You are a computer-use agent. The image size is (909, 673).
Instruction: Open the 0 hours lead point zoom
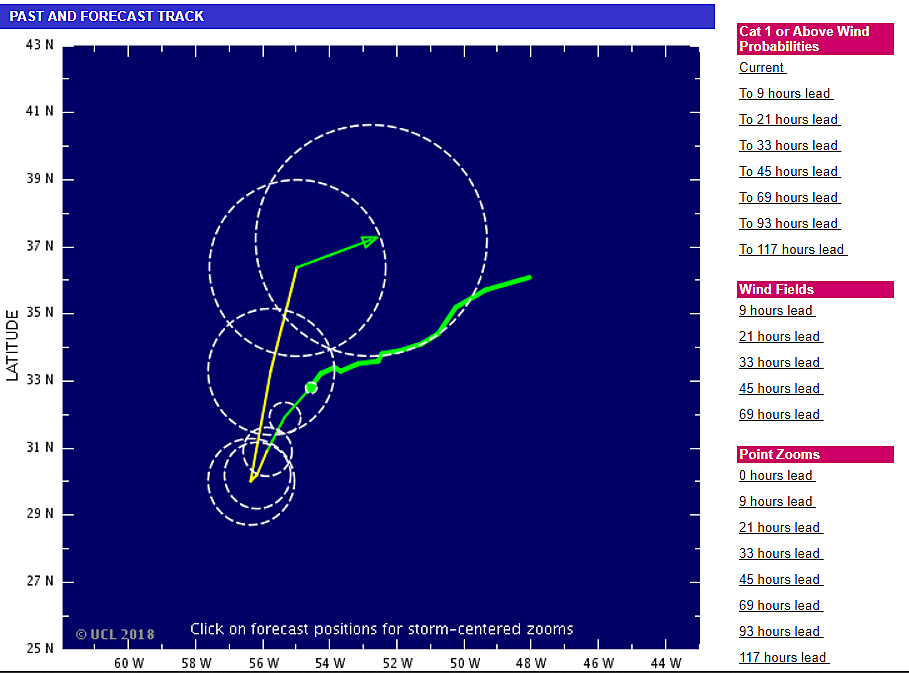776,476
